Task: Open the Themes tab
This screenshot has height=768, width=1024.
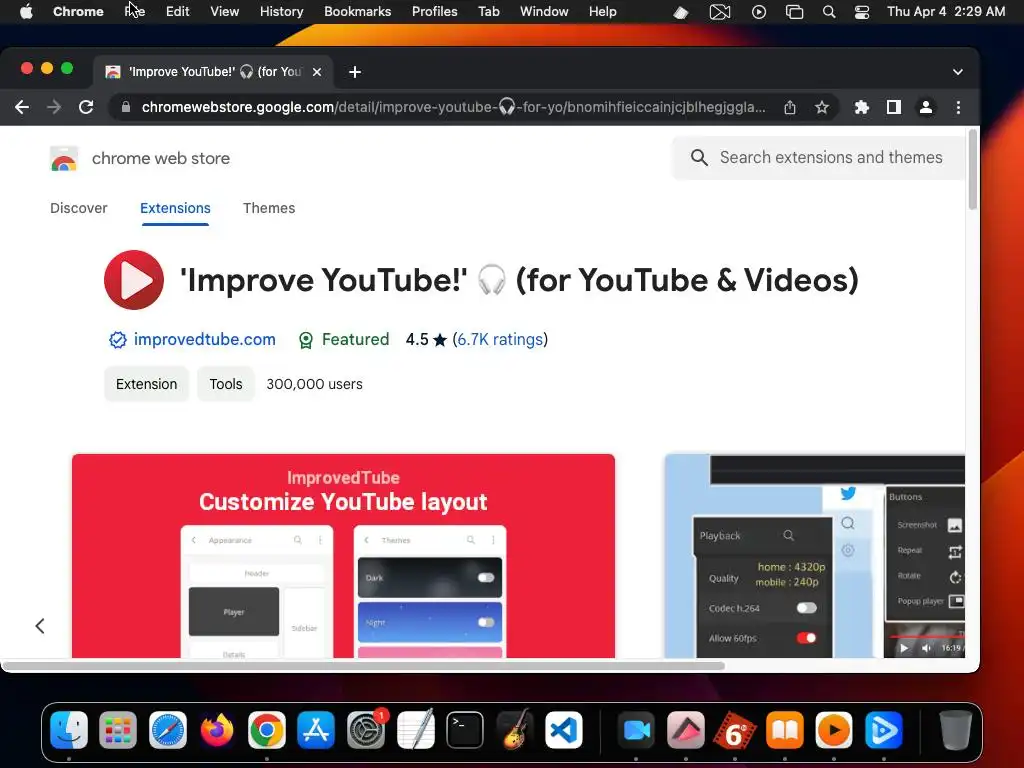Action: (269, 208)
